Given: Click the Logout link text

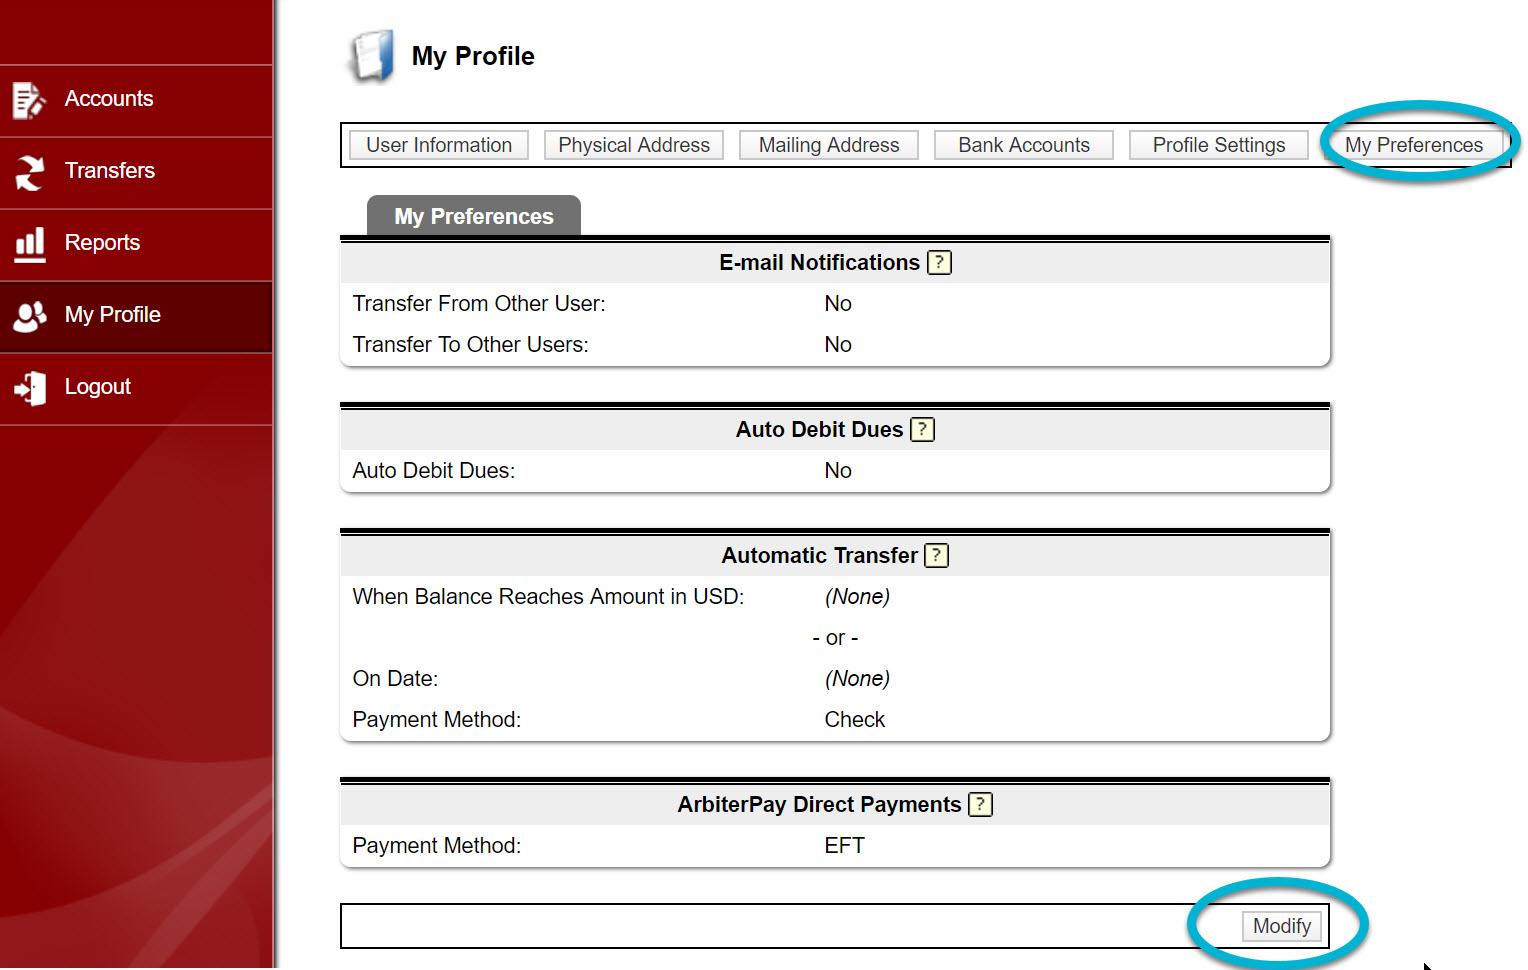Looking at the screenshot, I should coord(97,387).
